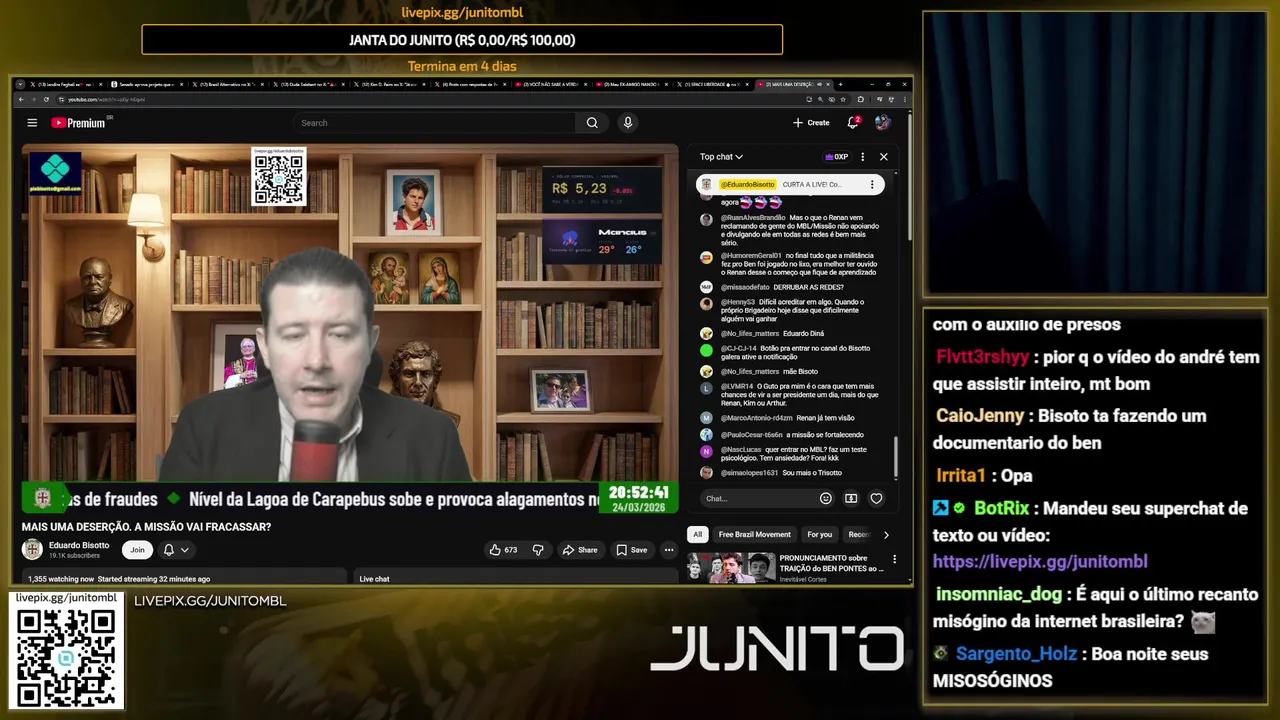This screenshot has width=1280, height=720.
Task: Click the @PauloCesar-t6s6n chat username
Action: (752, 435)
